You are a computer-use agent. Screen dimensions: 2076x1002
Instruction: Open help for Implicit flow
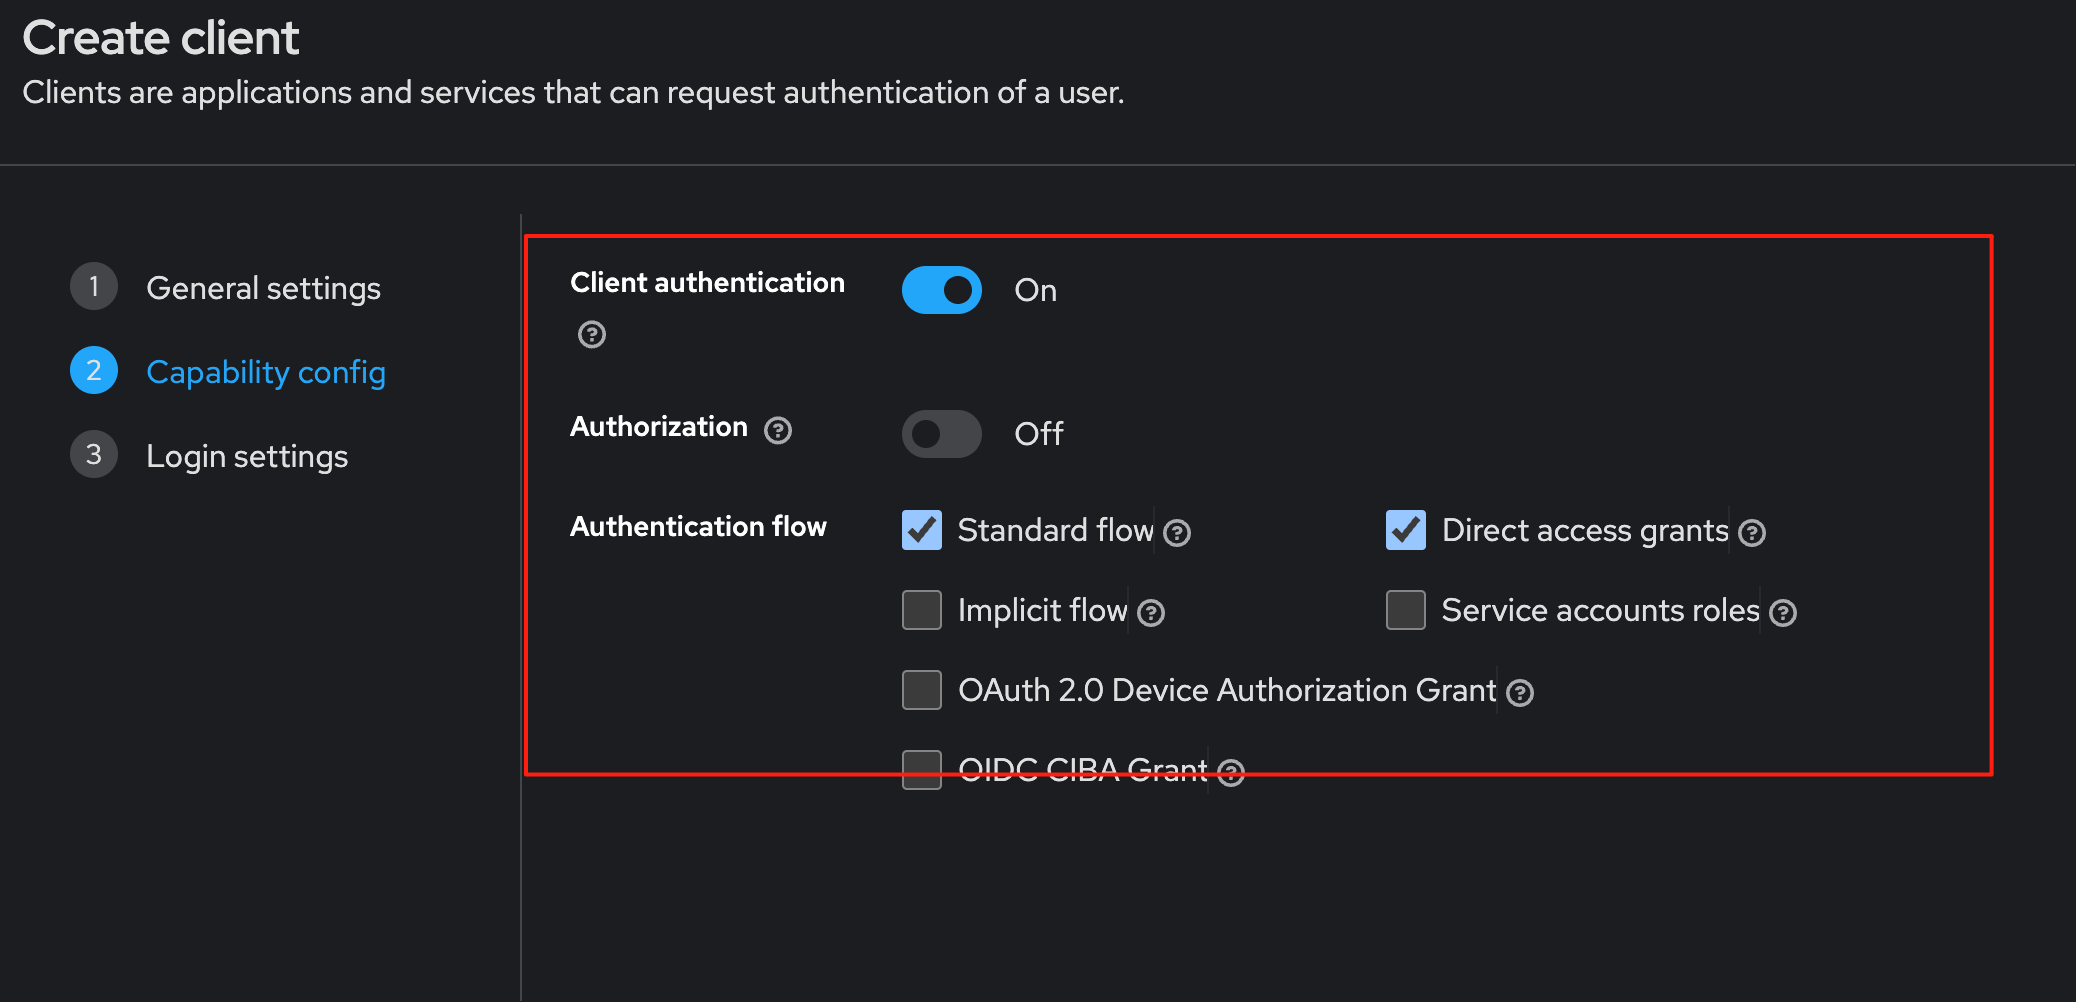(1151, 613)
